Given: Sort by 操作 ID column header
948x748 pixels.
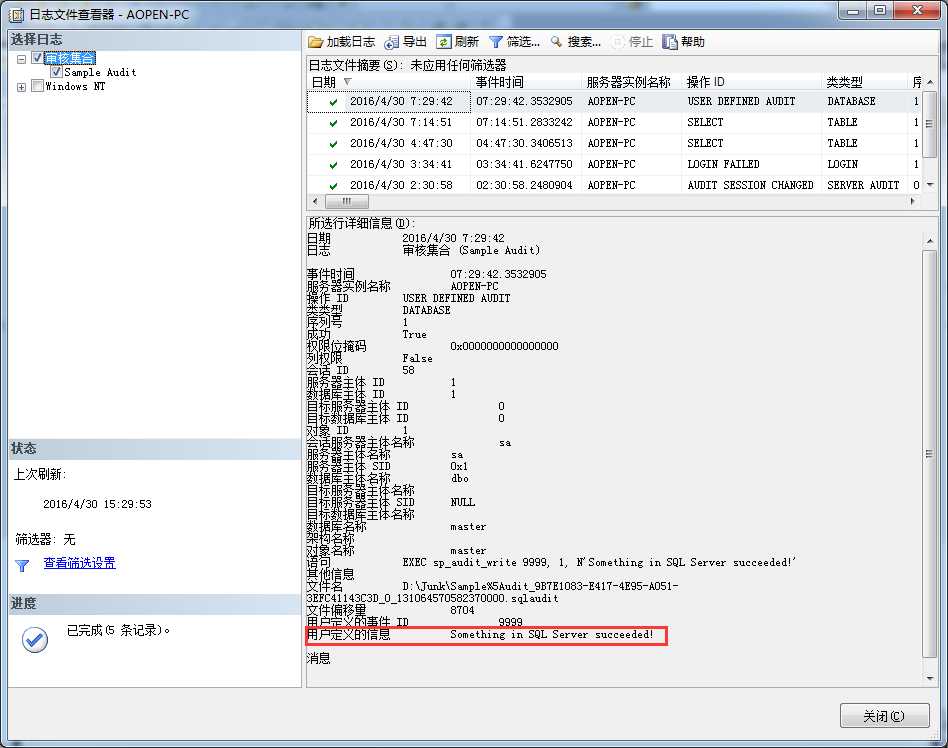Looking at the screenshot, I should 753,82.
